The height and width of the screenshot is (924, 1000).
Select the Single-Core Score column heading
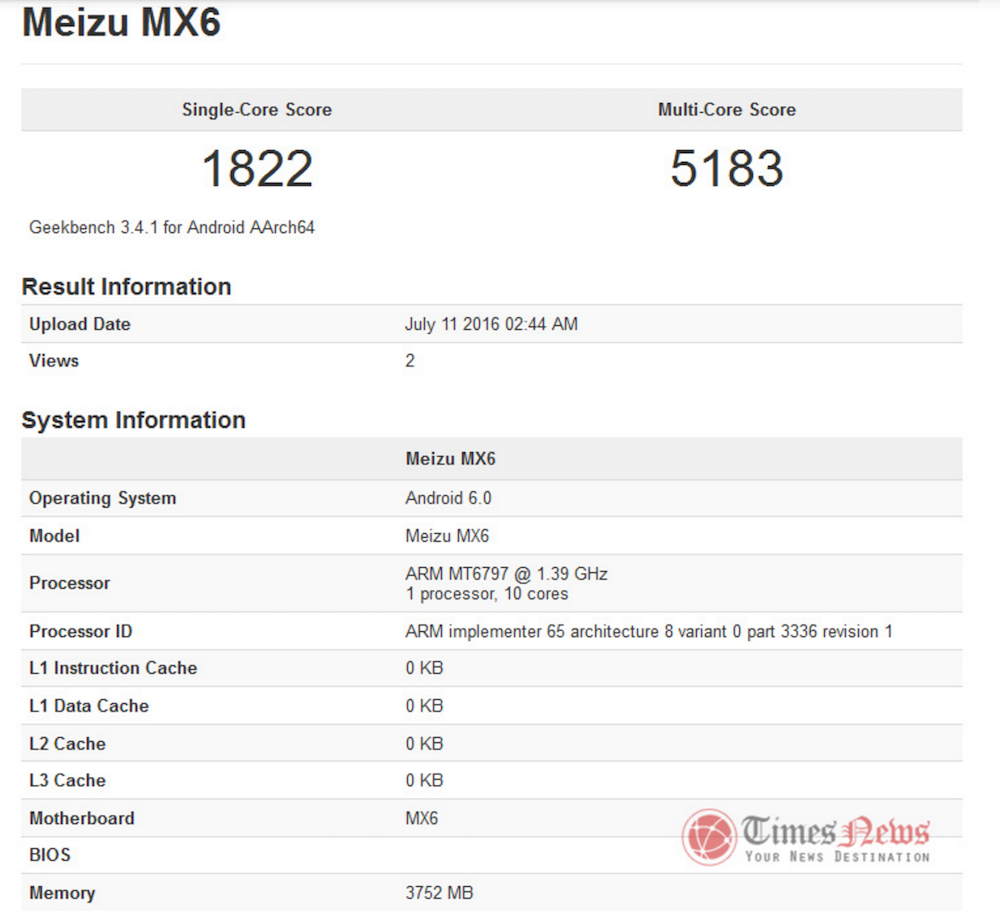(x=256, y=110)
